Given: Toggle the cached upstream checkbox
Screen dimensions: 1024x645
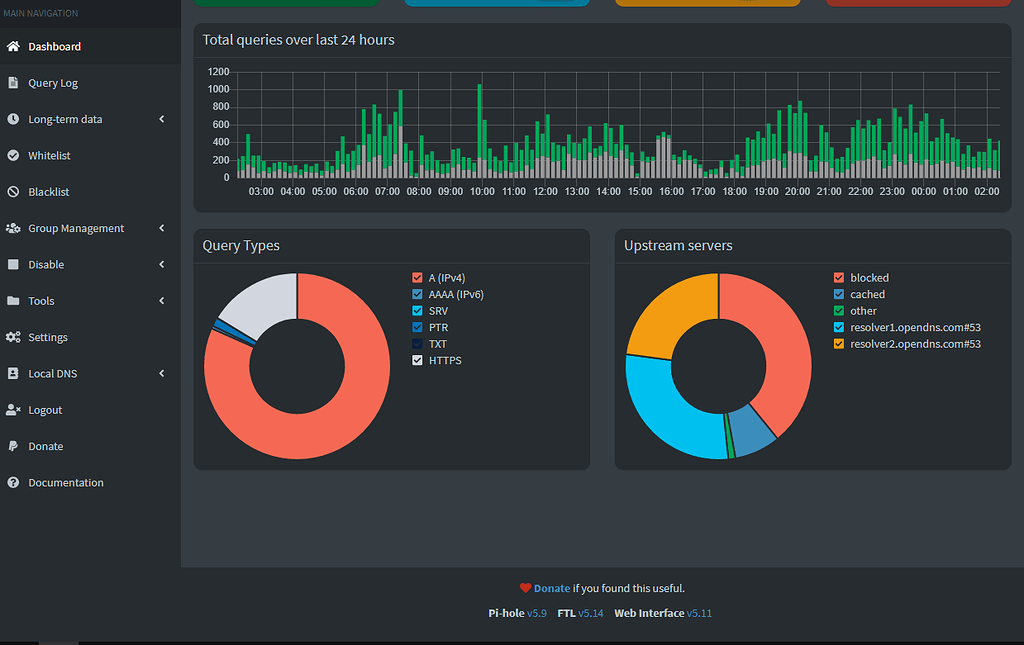Looking at the screenshot, I should pyautogui.click(x=839, y=294).
